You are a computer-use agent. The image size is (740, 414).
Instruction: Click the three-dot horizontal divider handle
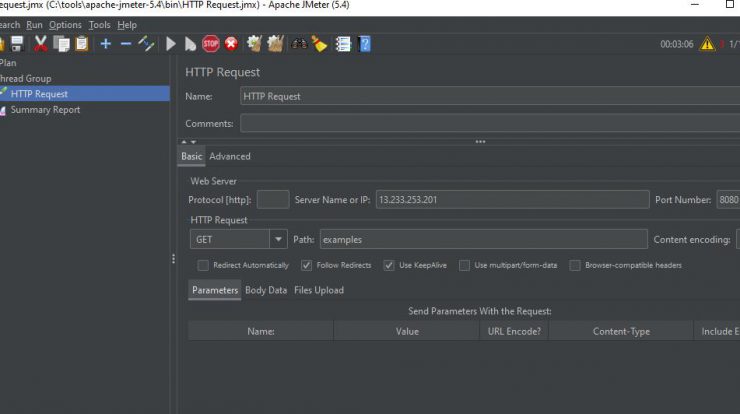[x=480, y=141]
